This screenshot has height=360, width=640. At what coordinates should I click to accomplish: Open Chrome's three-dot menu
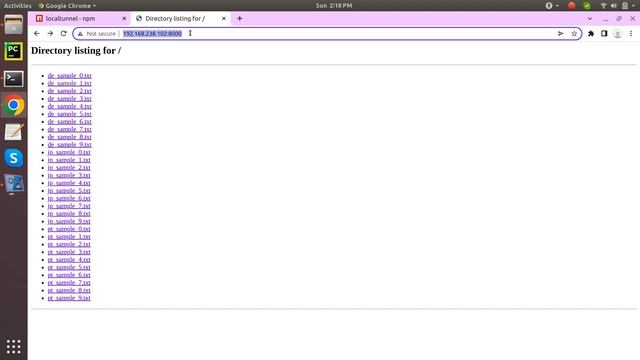pos(631,33)
